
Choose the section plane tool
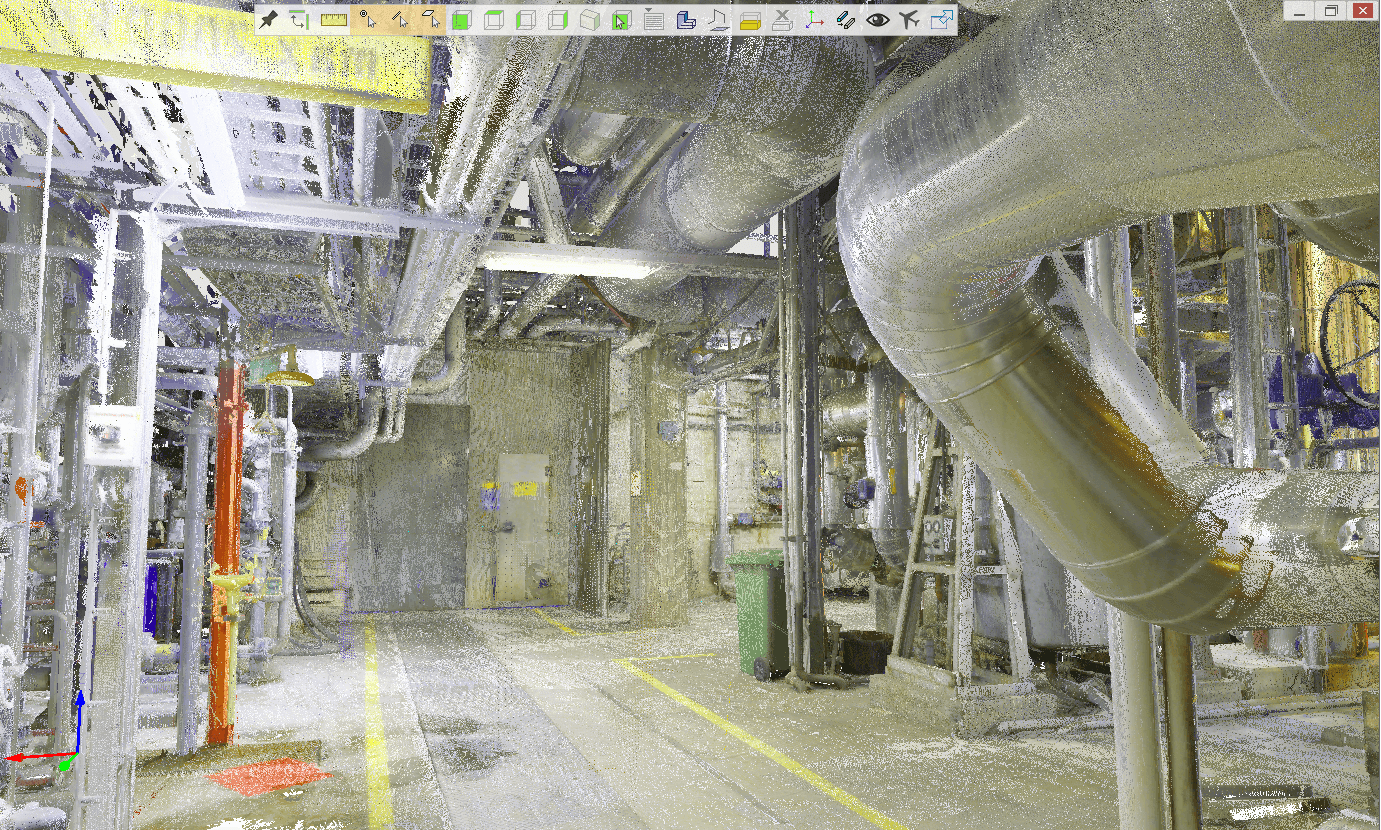tap(717, 16)
